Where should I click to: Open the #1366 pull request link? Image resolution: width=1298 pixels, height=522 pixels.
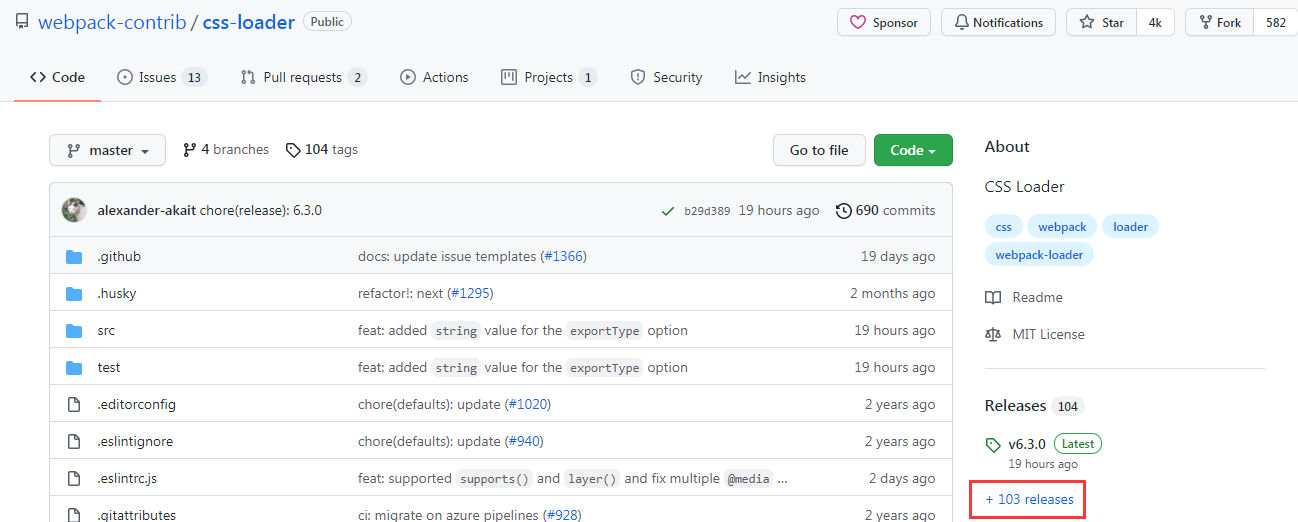pyautogui.click(x=564, y=256)
